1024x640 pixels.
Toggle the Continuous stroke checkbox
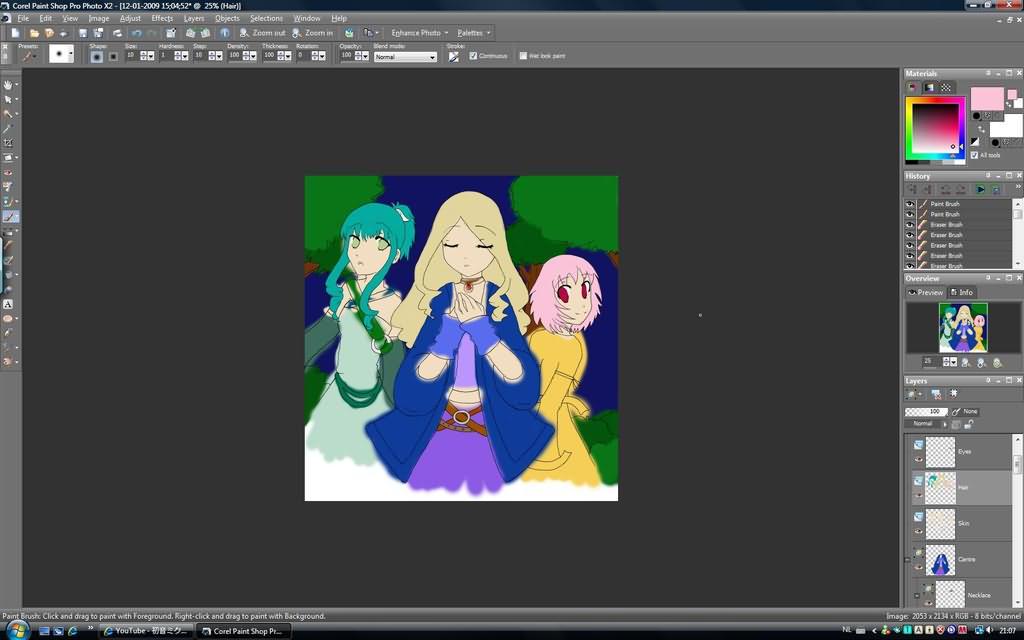473,56
